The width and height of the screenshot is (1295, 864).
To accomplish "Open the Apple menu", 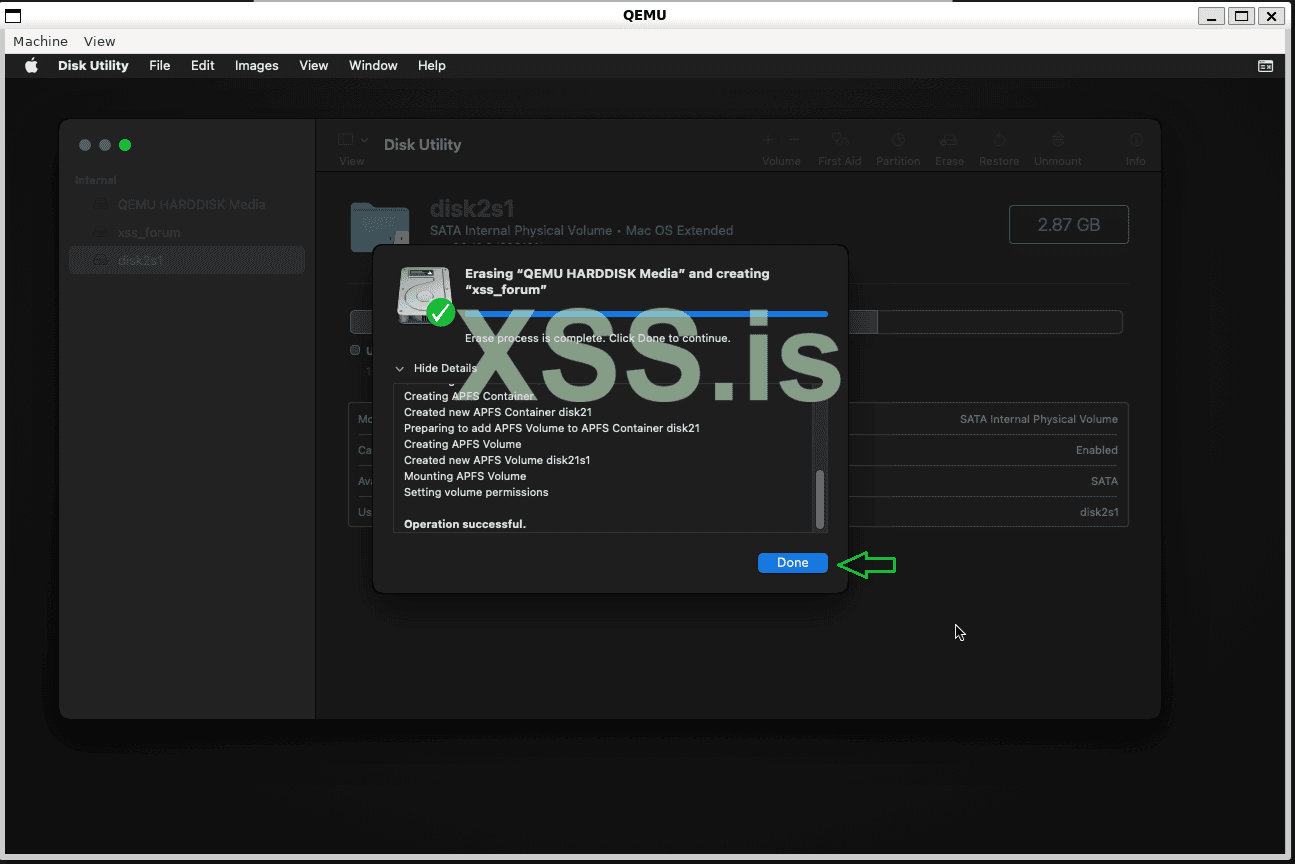I will click(x=31, y=66).
